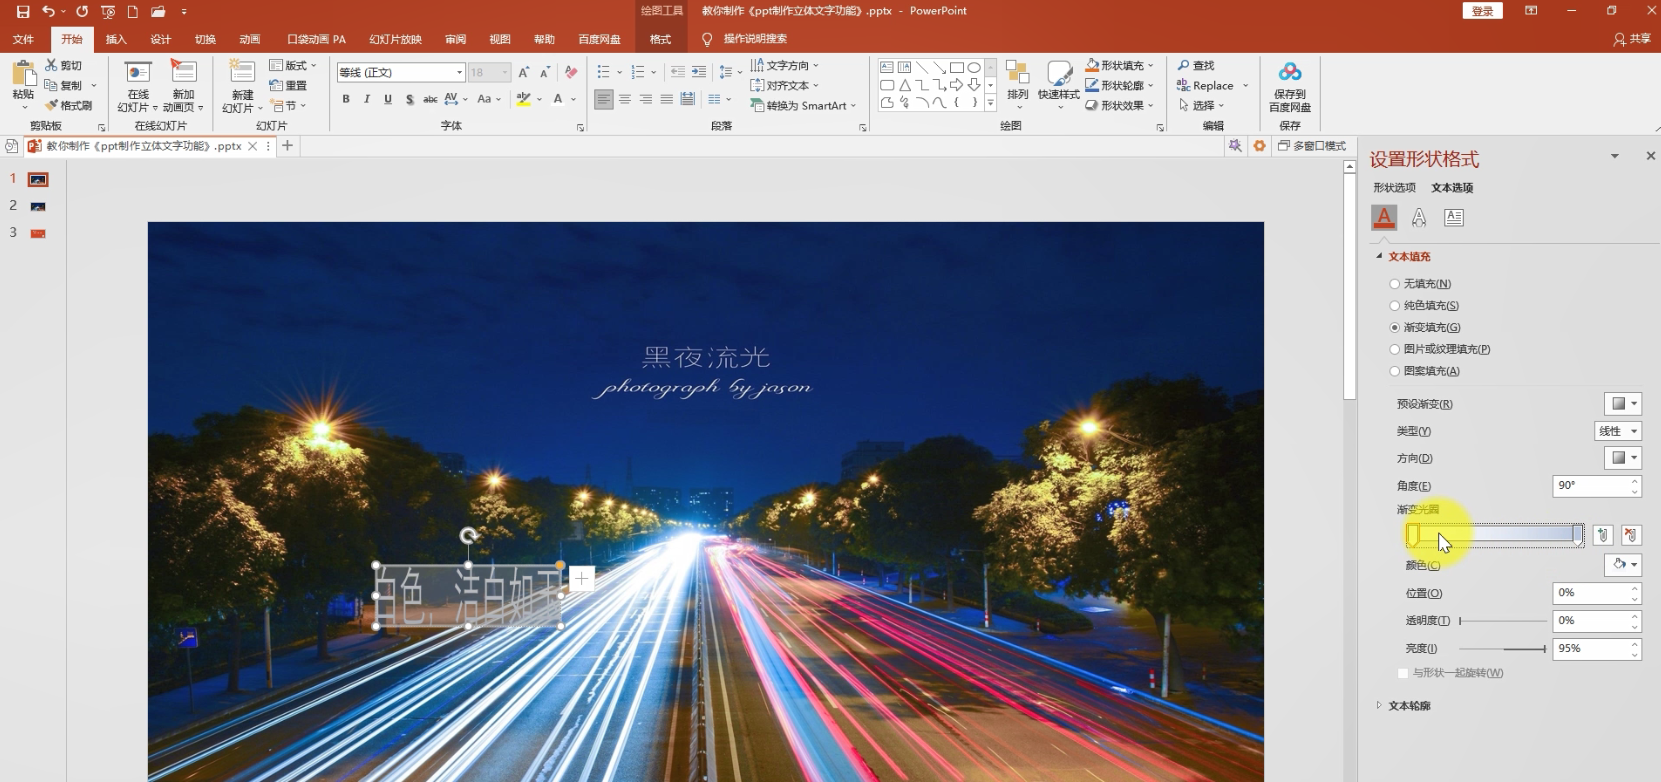The height and width of the screenshot is (782, 1661).
Task: Click 多窗口模式 button
Action: tap(1312, 146)
